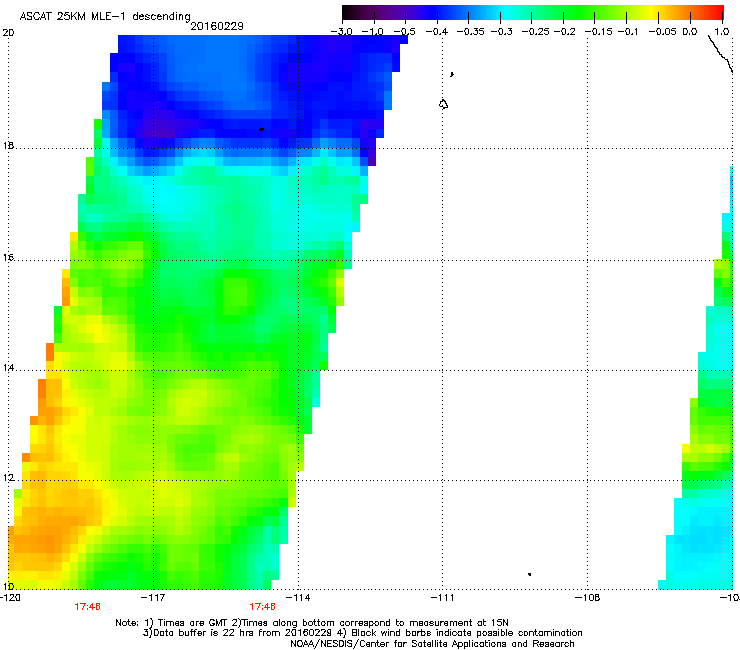Viewport: 740px width, 650px height.
Task: Select the -0.2 color scale label
Action: 564,32
